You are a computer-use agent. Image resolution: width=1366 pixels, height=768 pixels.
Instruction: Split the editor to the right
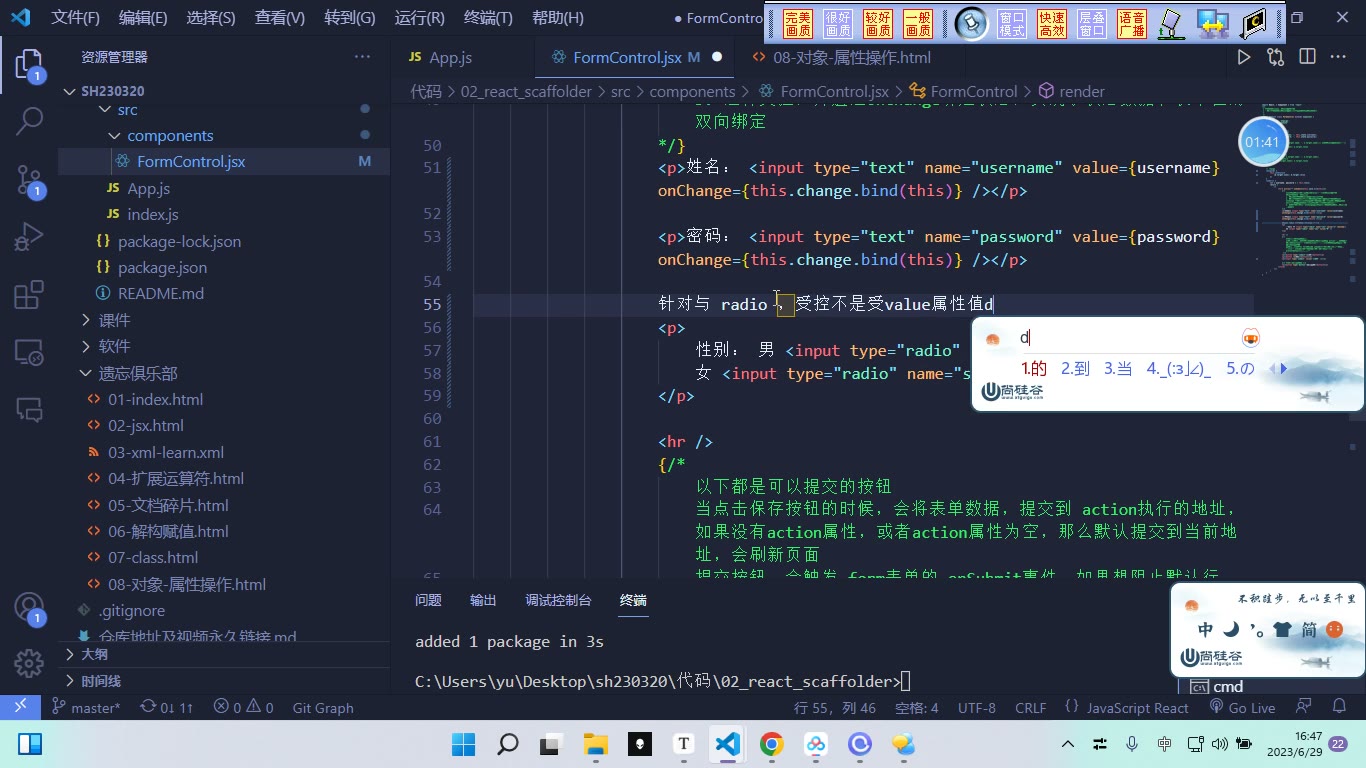tap(1307, 58)
